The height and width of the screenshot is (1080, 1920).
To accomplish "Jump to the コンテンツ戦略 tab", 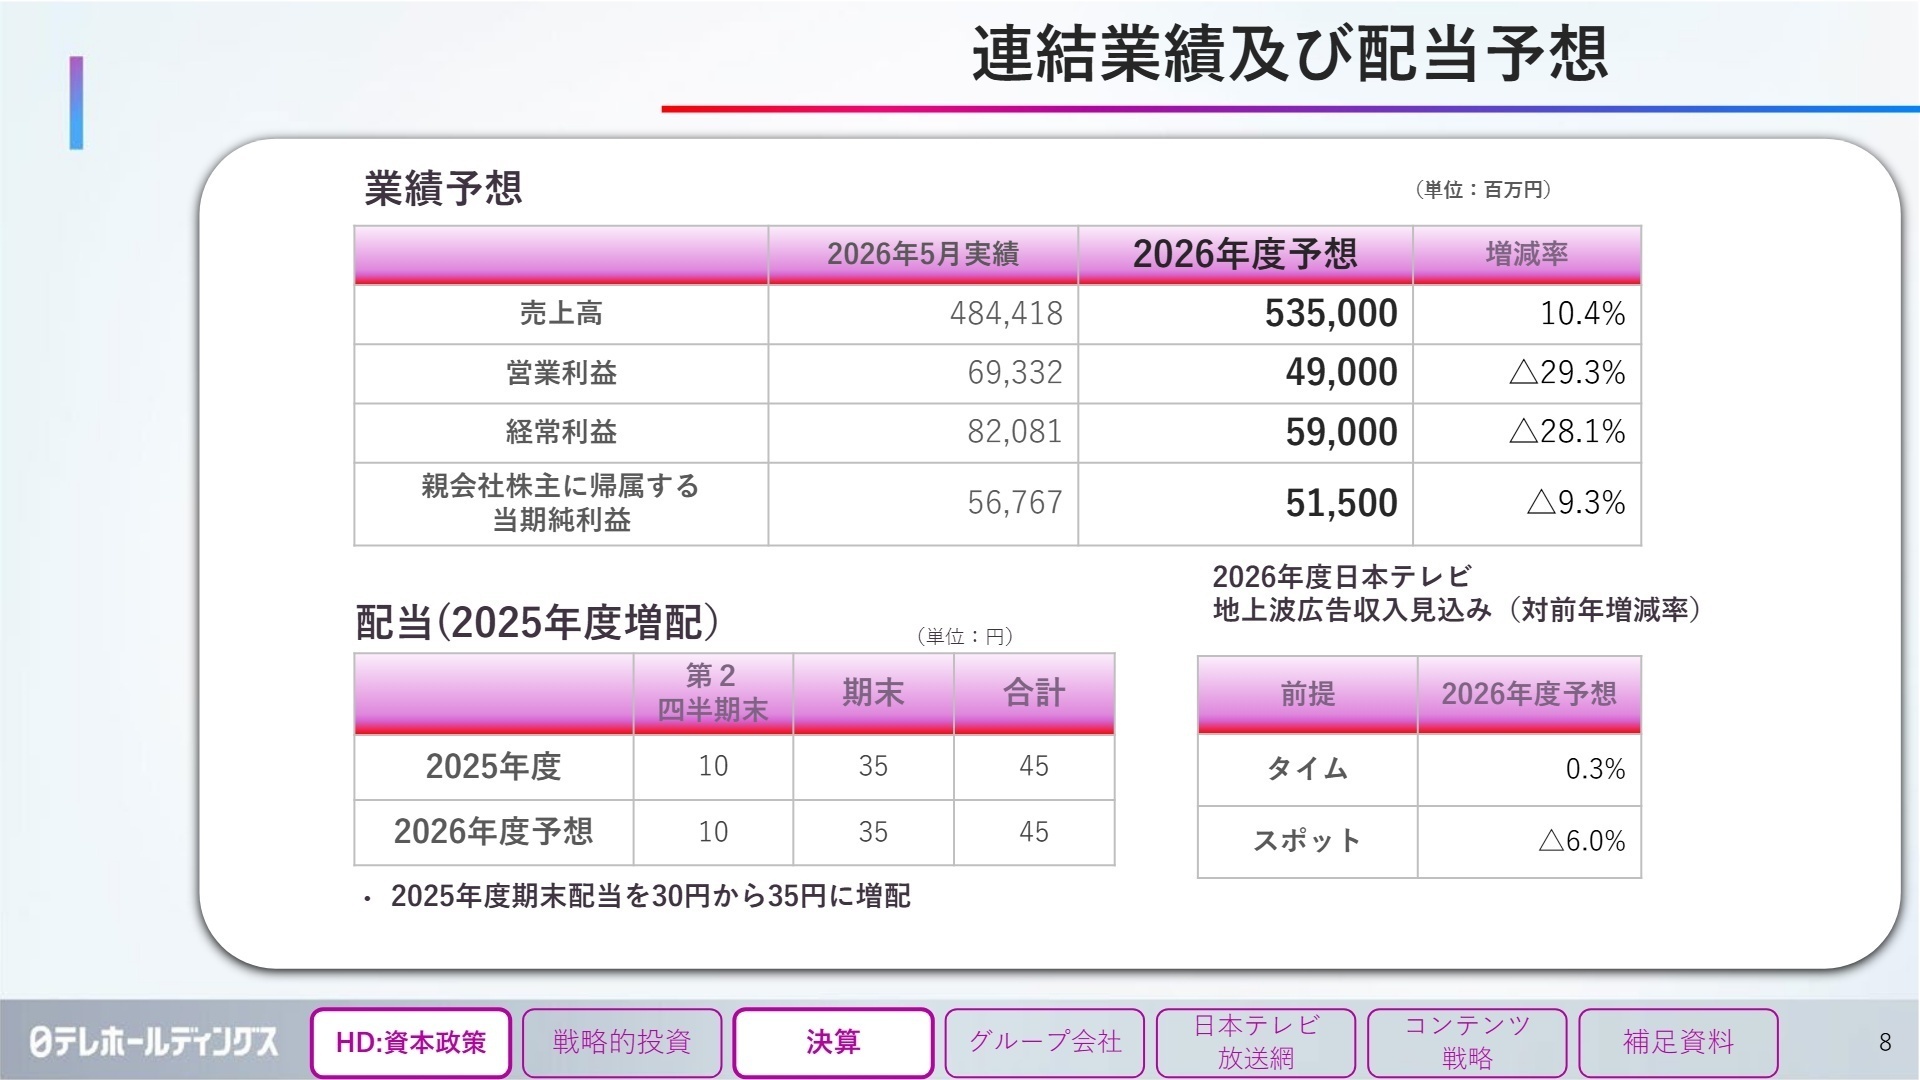I will [x=1467, y=1042].
